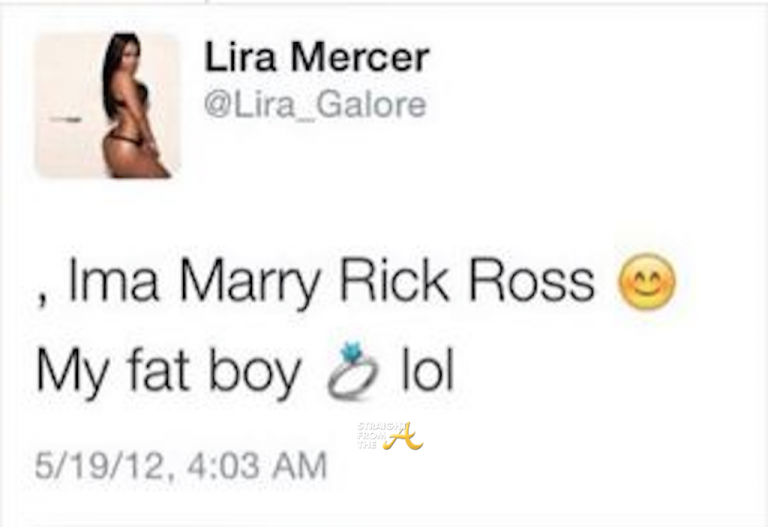The width and height of the screenshot is (768, 527).
Task: Click the word Mercer in the name
Action: (x=360, y=57)
